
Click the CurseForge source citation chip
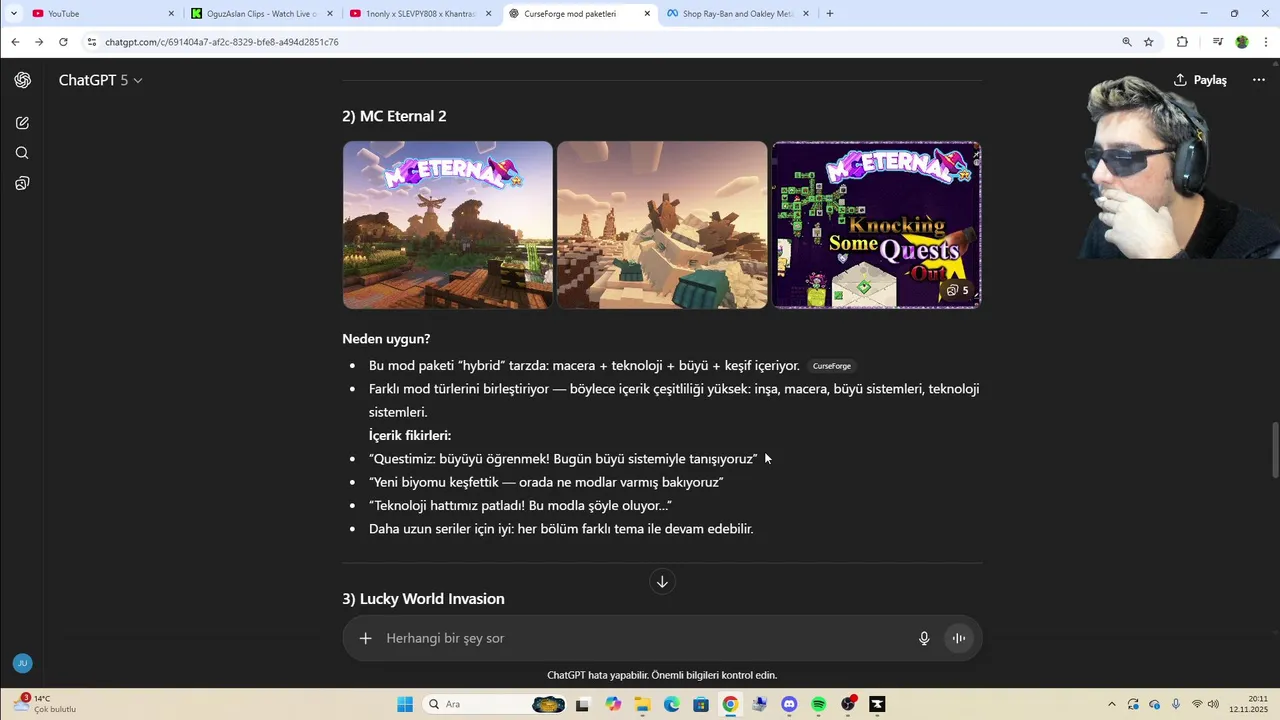pos(832,366)
